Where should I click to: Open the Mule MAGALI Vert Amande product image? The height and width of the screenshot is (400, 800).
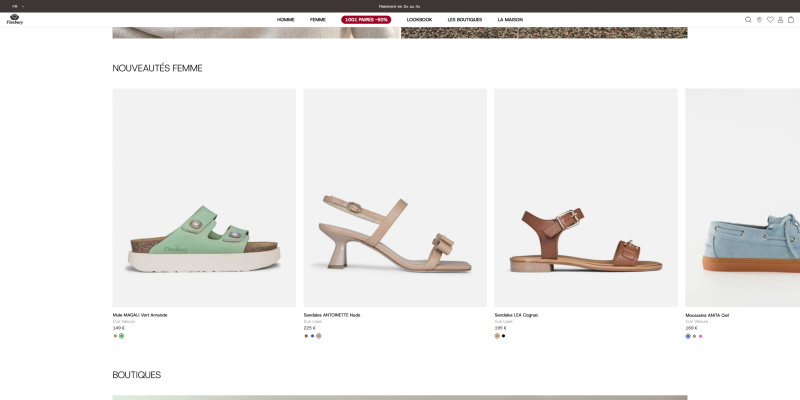coord(204,197)
